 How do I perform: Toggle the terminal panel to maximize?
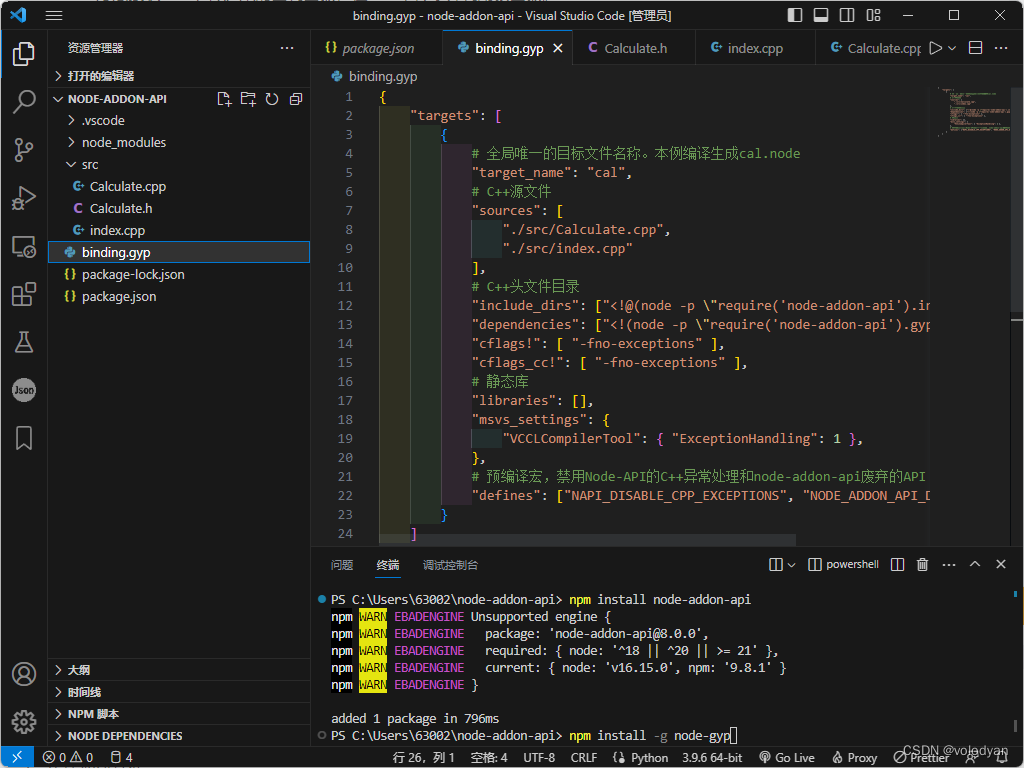click(974, 564)
